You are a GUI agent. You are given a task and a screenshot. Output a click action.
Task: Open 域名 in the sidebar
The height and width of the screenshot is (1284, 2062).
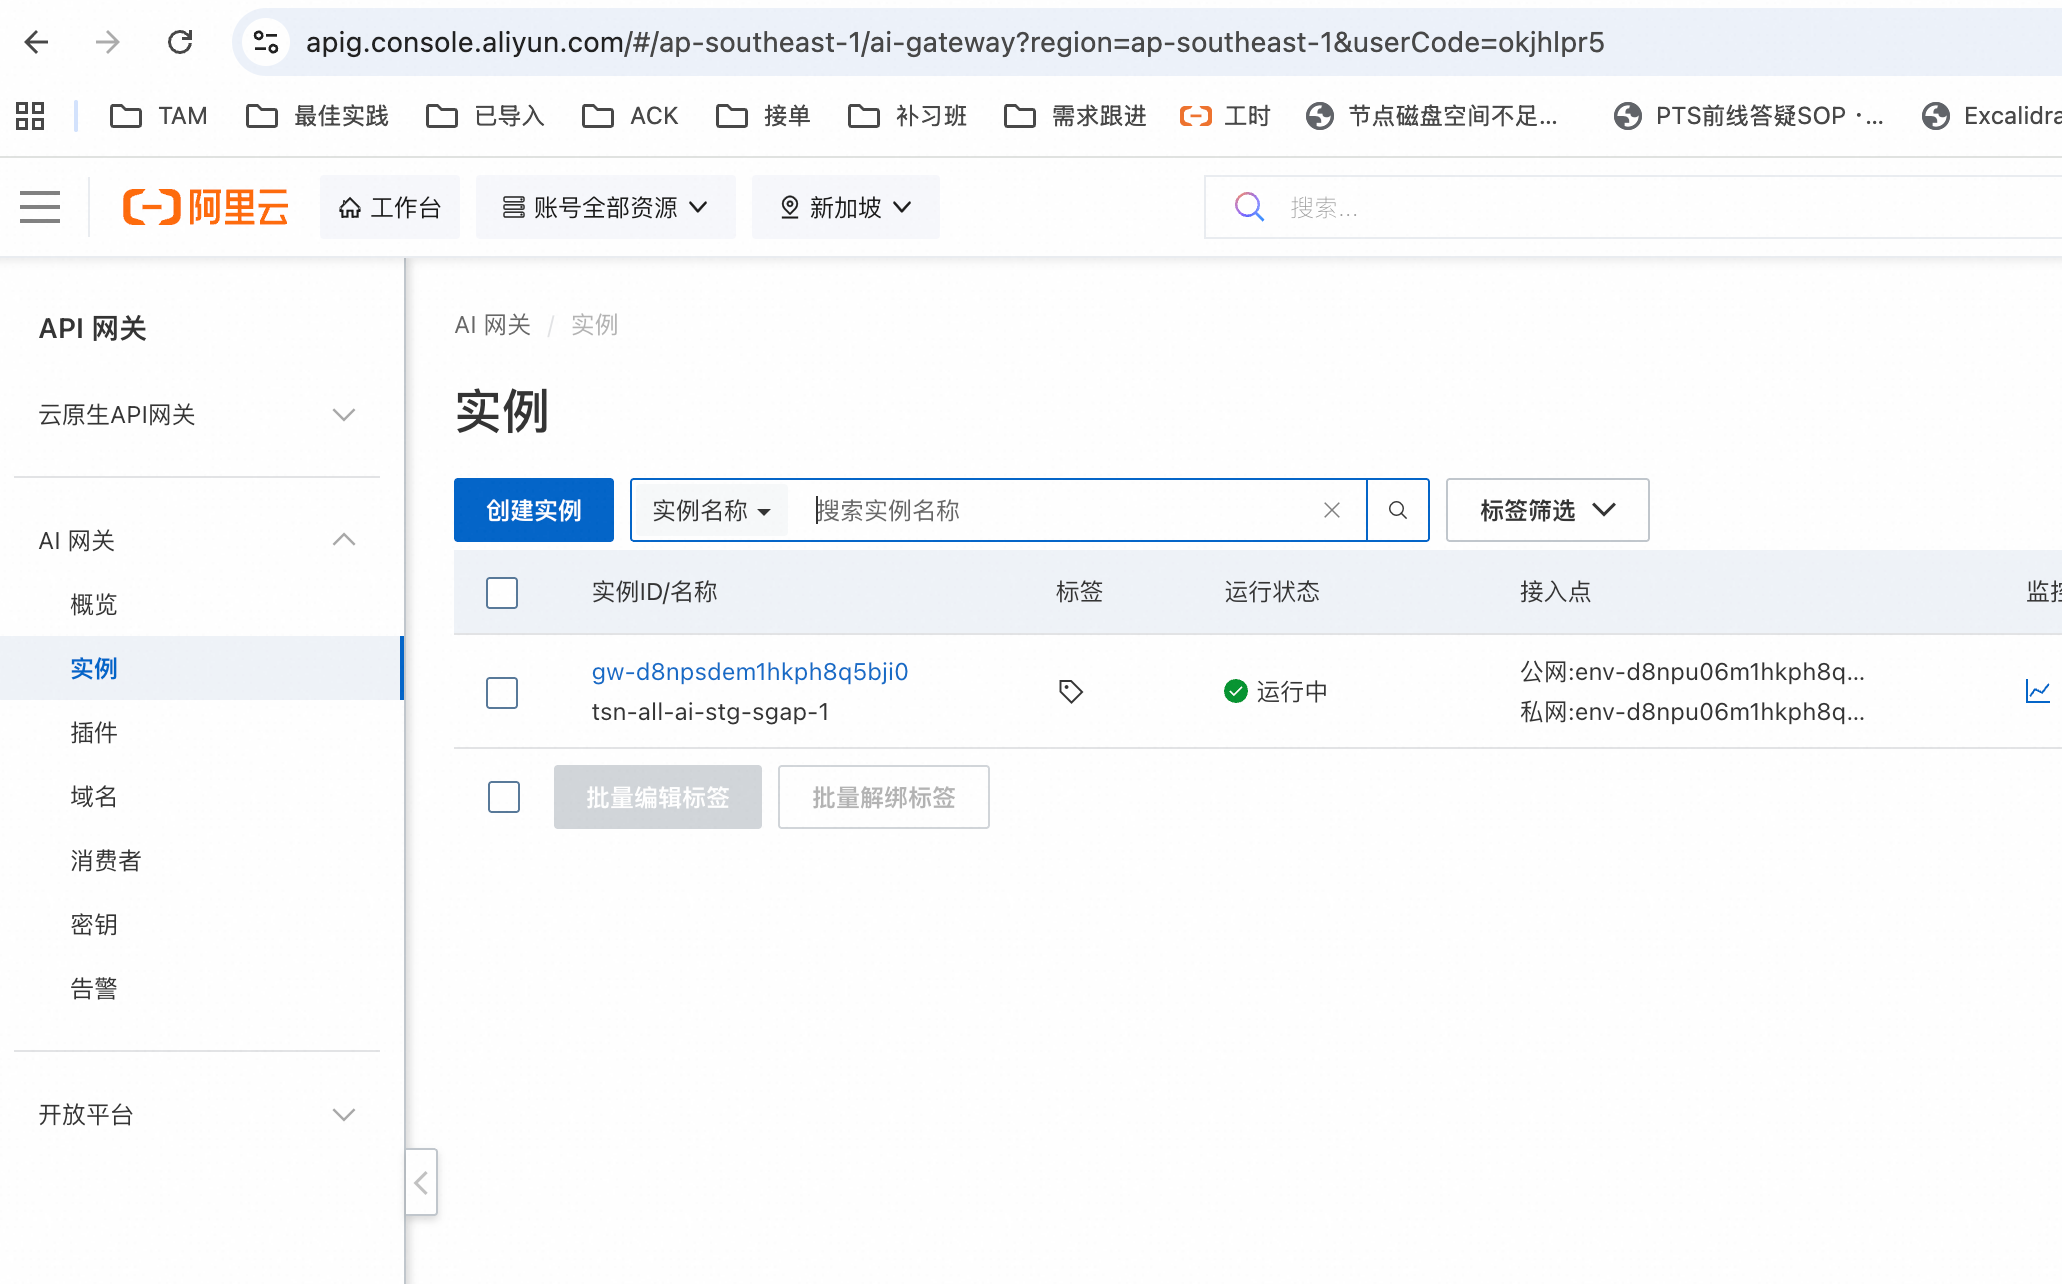[x=94, y=796]
